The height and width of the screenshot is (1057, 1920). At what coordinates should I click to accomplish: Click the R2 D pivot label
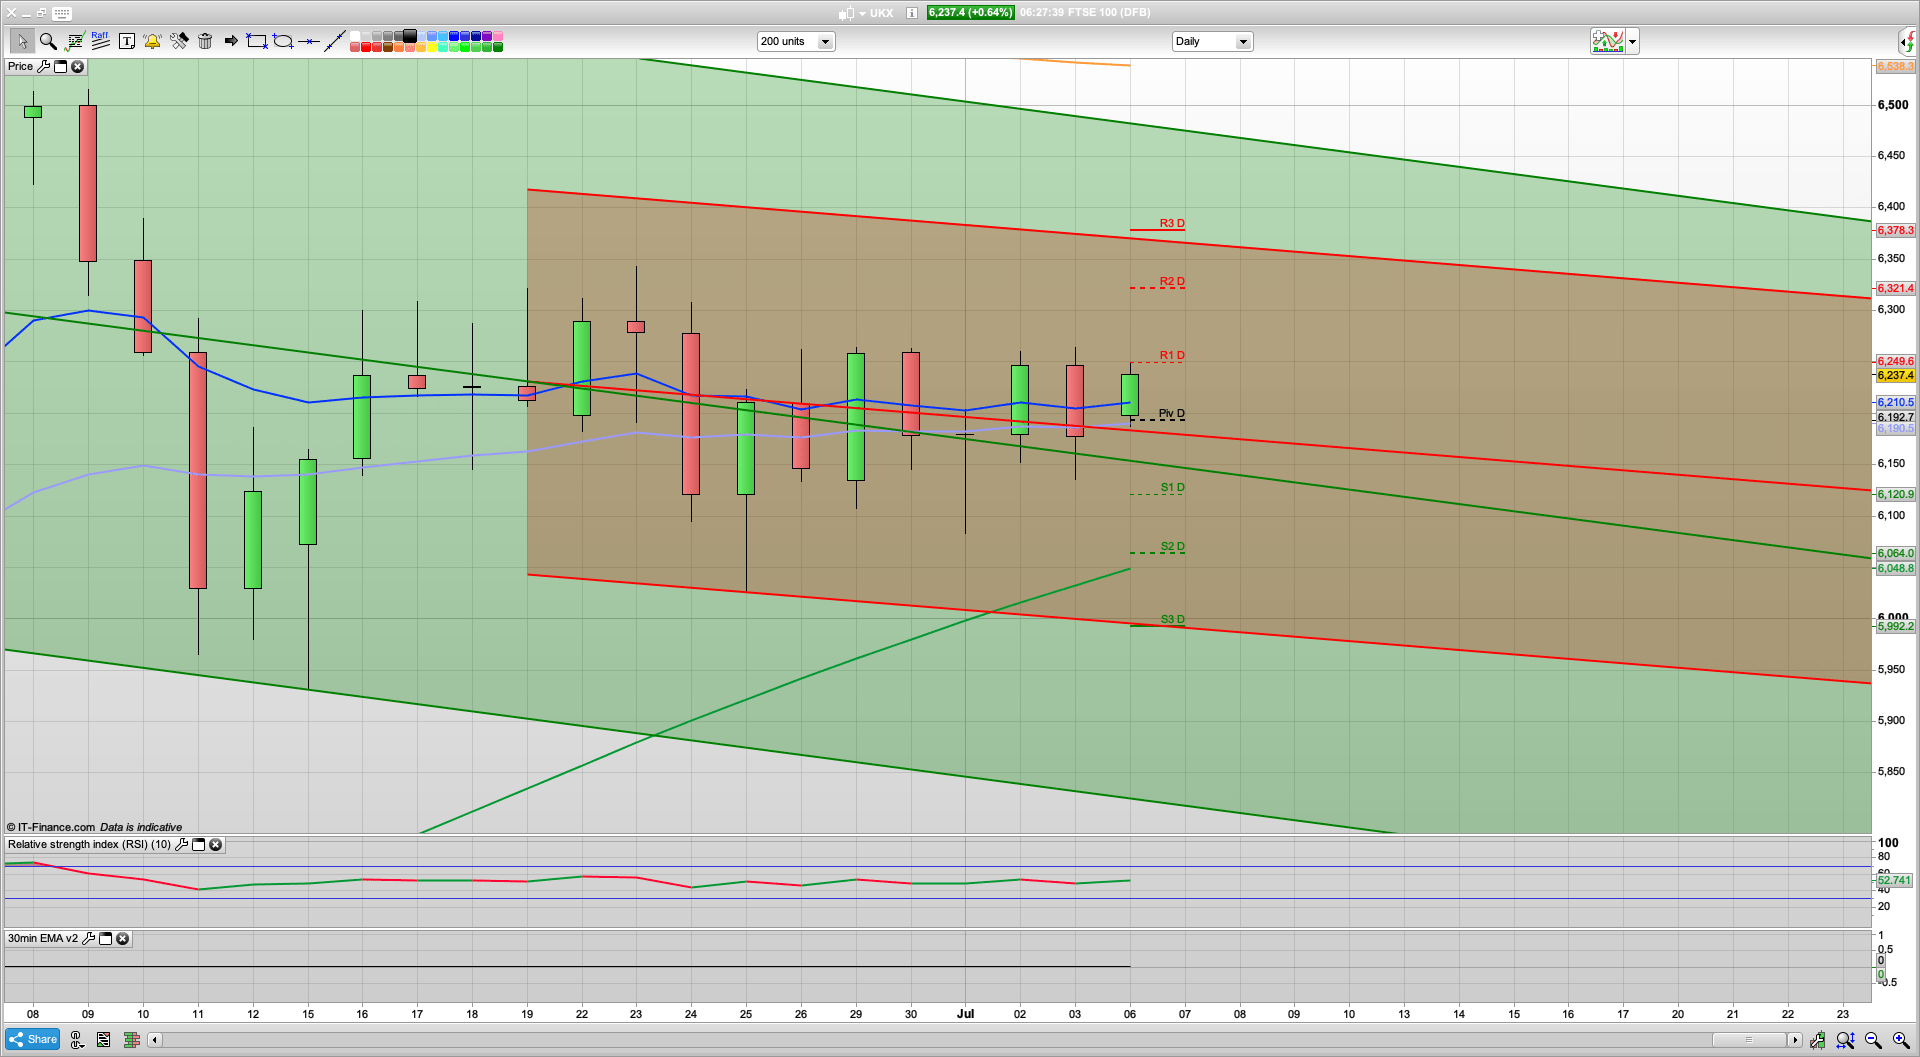[x=1172, y=281]
